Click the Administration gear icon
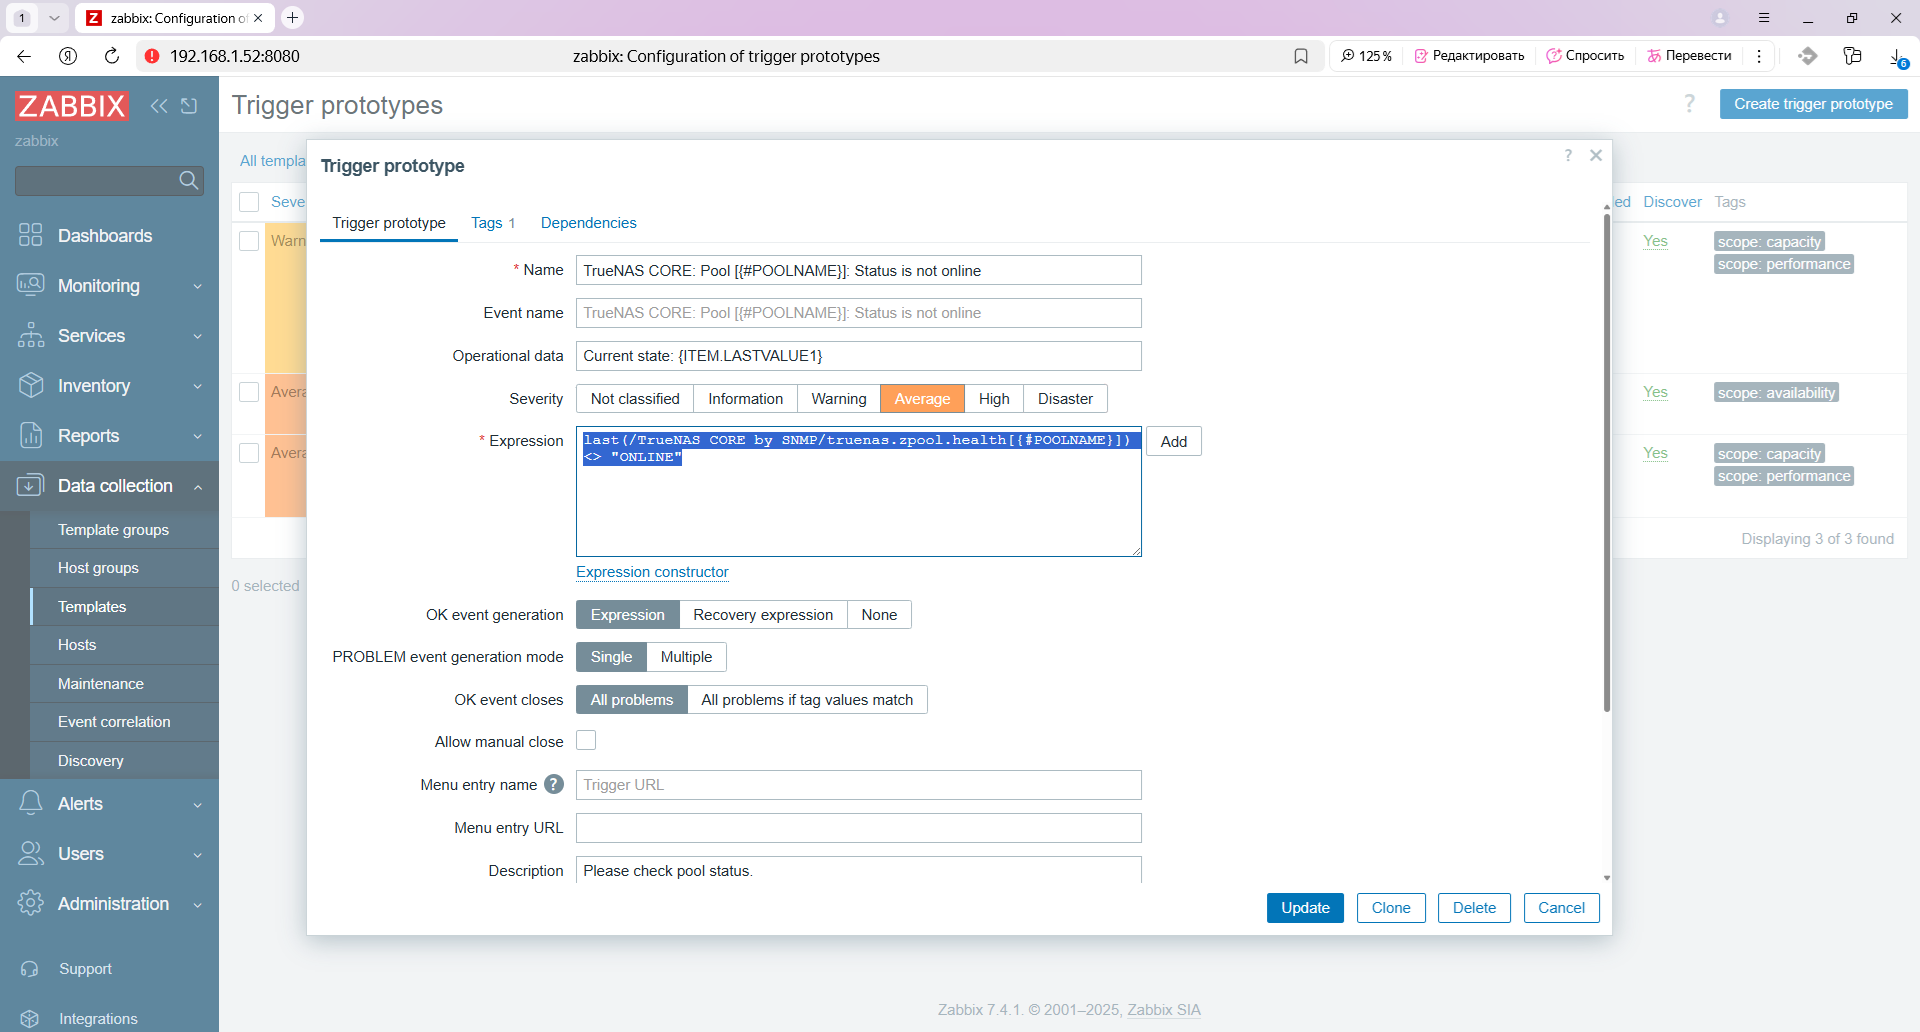1920x1032 pixels. tap(31, 903)
